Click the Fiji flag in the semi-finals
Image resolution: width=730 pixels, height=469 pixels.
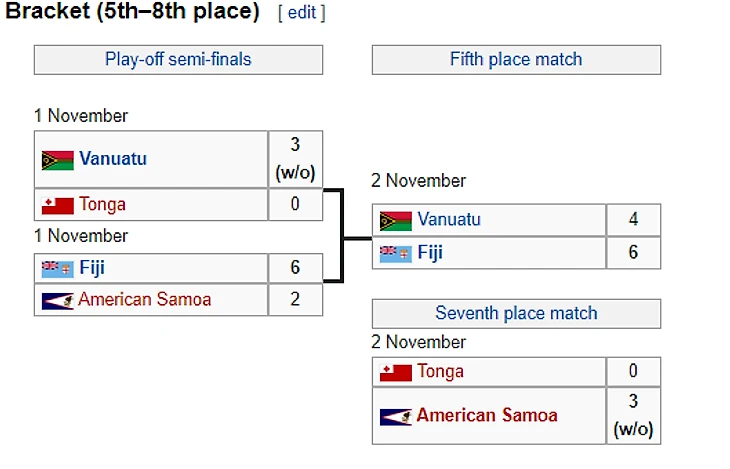coord(57,269)
